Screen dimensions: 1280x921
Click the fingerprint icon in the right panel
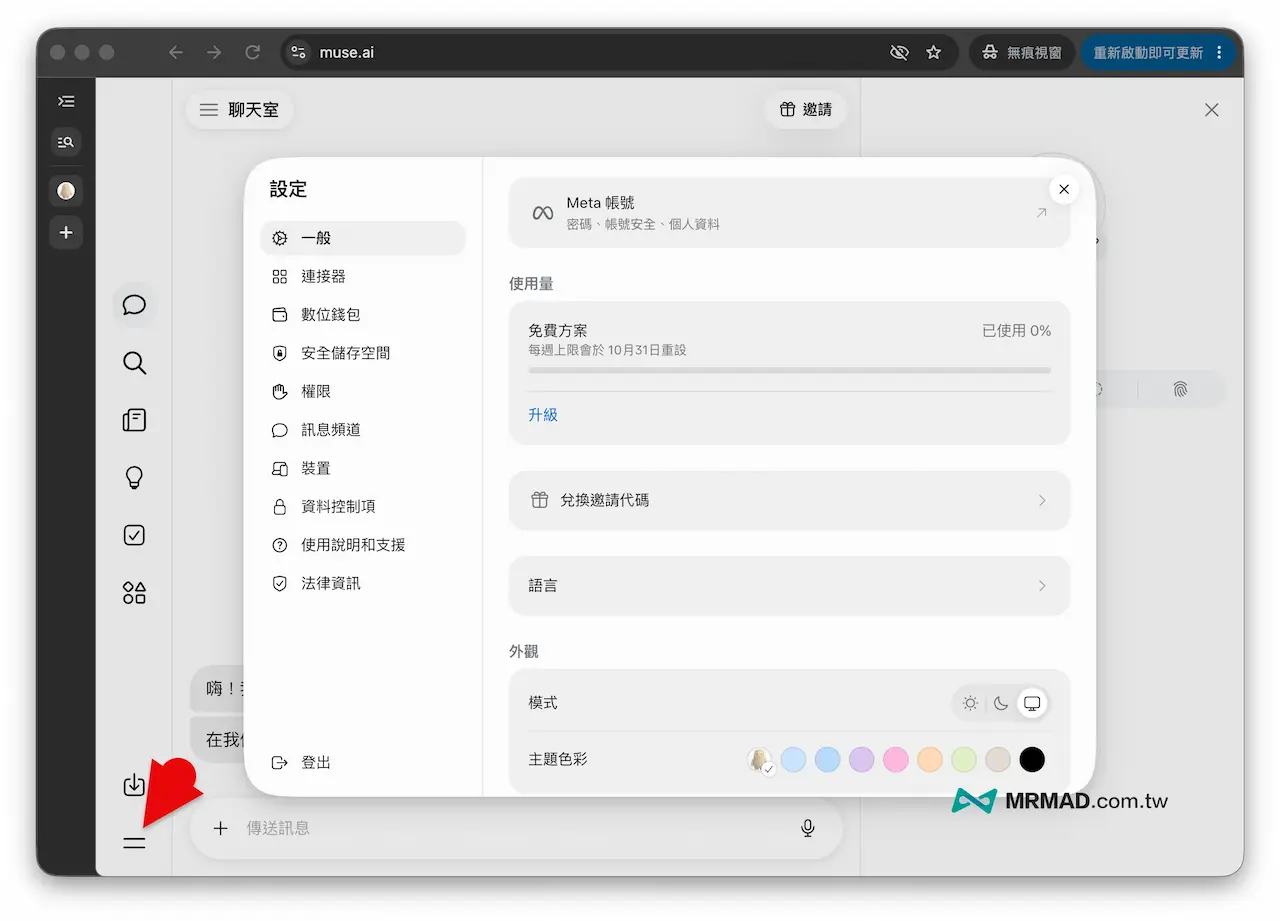pyautogui.click(x=1181, y=390)
